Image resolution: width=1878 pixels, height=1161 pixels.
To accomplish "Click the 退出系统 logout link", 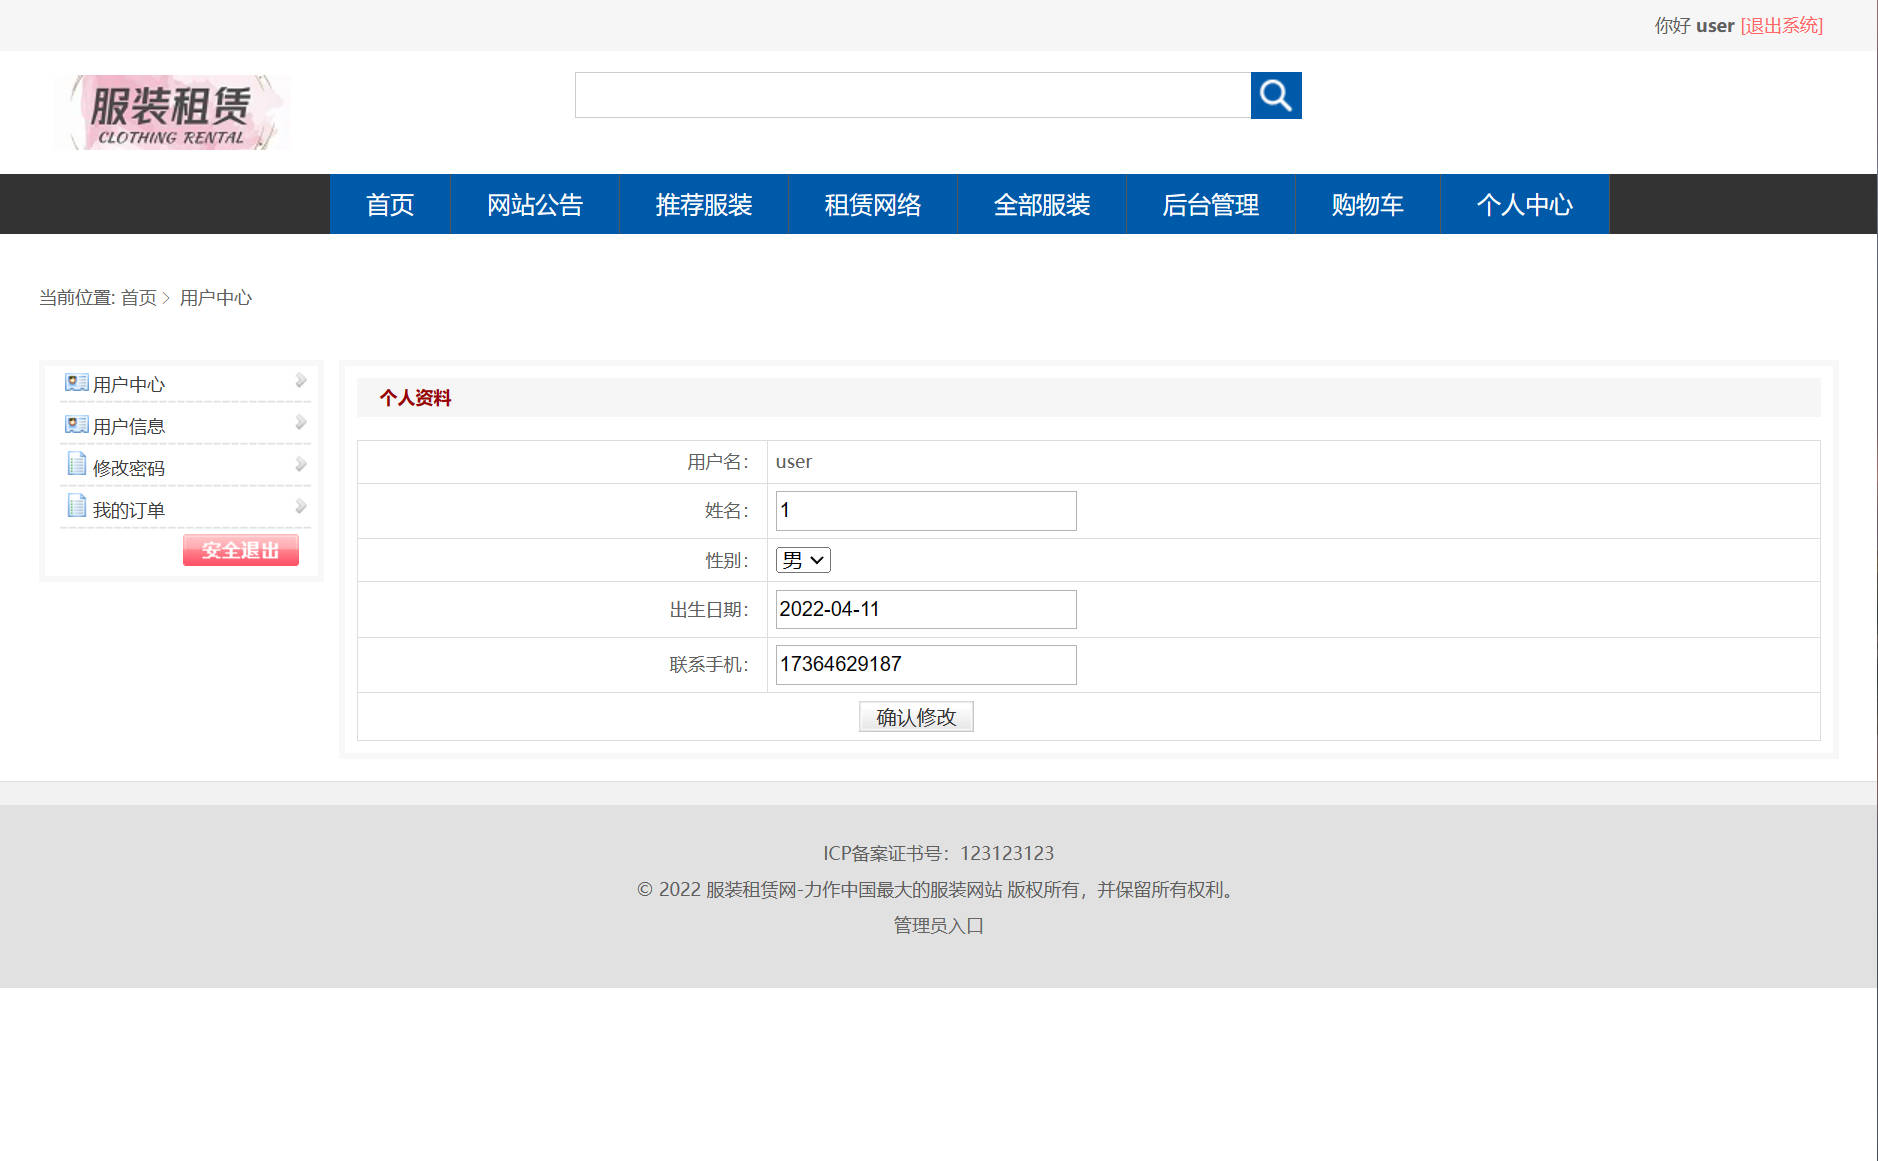I will (x=1781, y=25).
